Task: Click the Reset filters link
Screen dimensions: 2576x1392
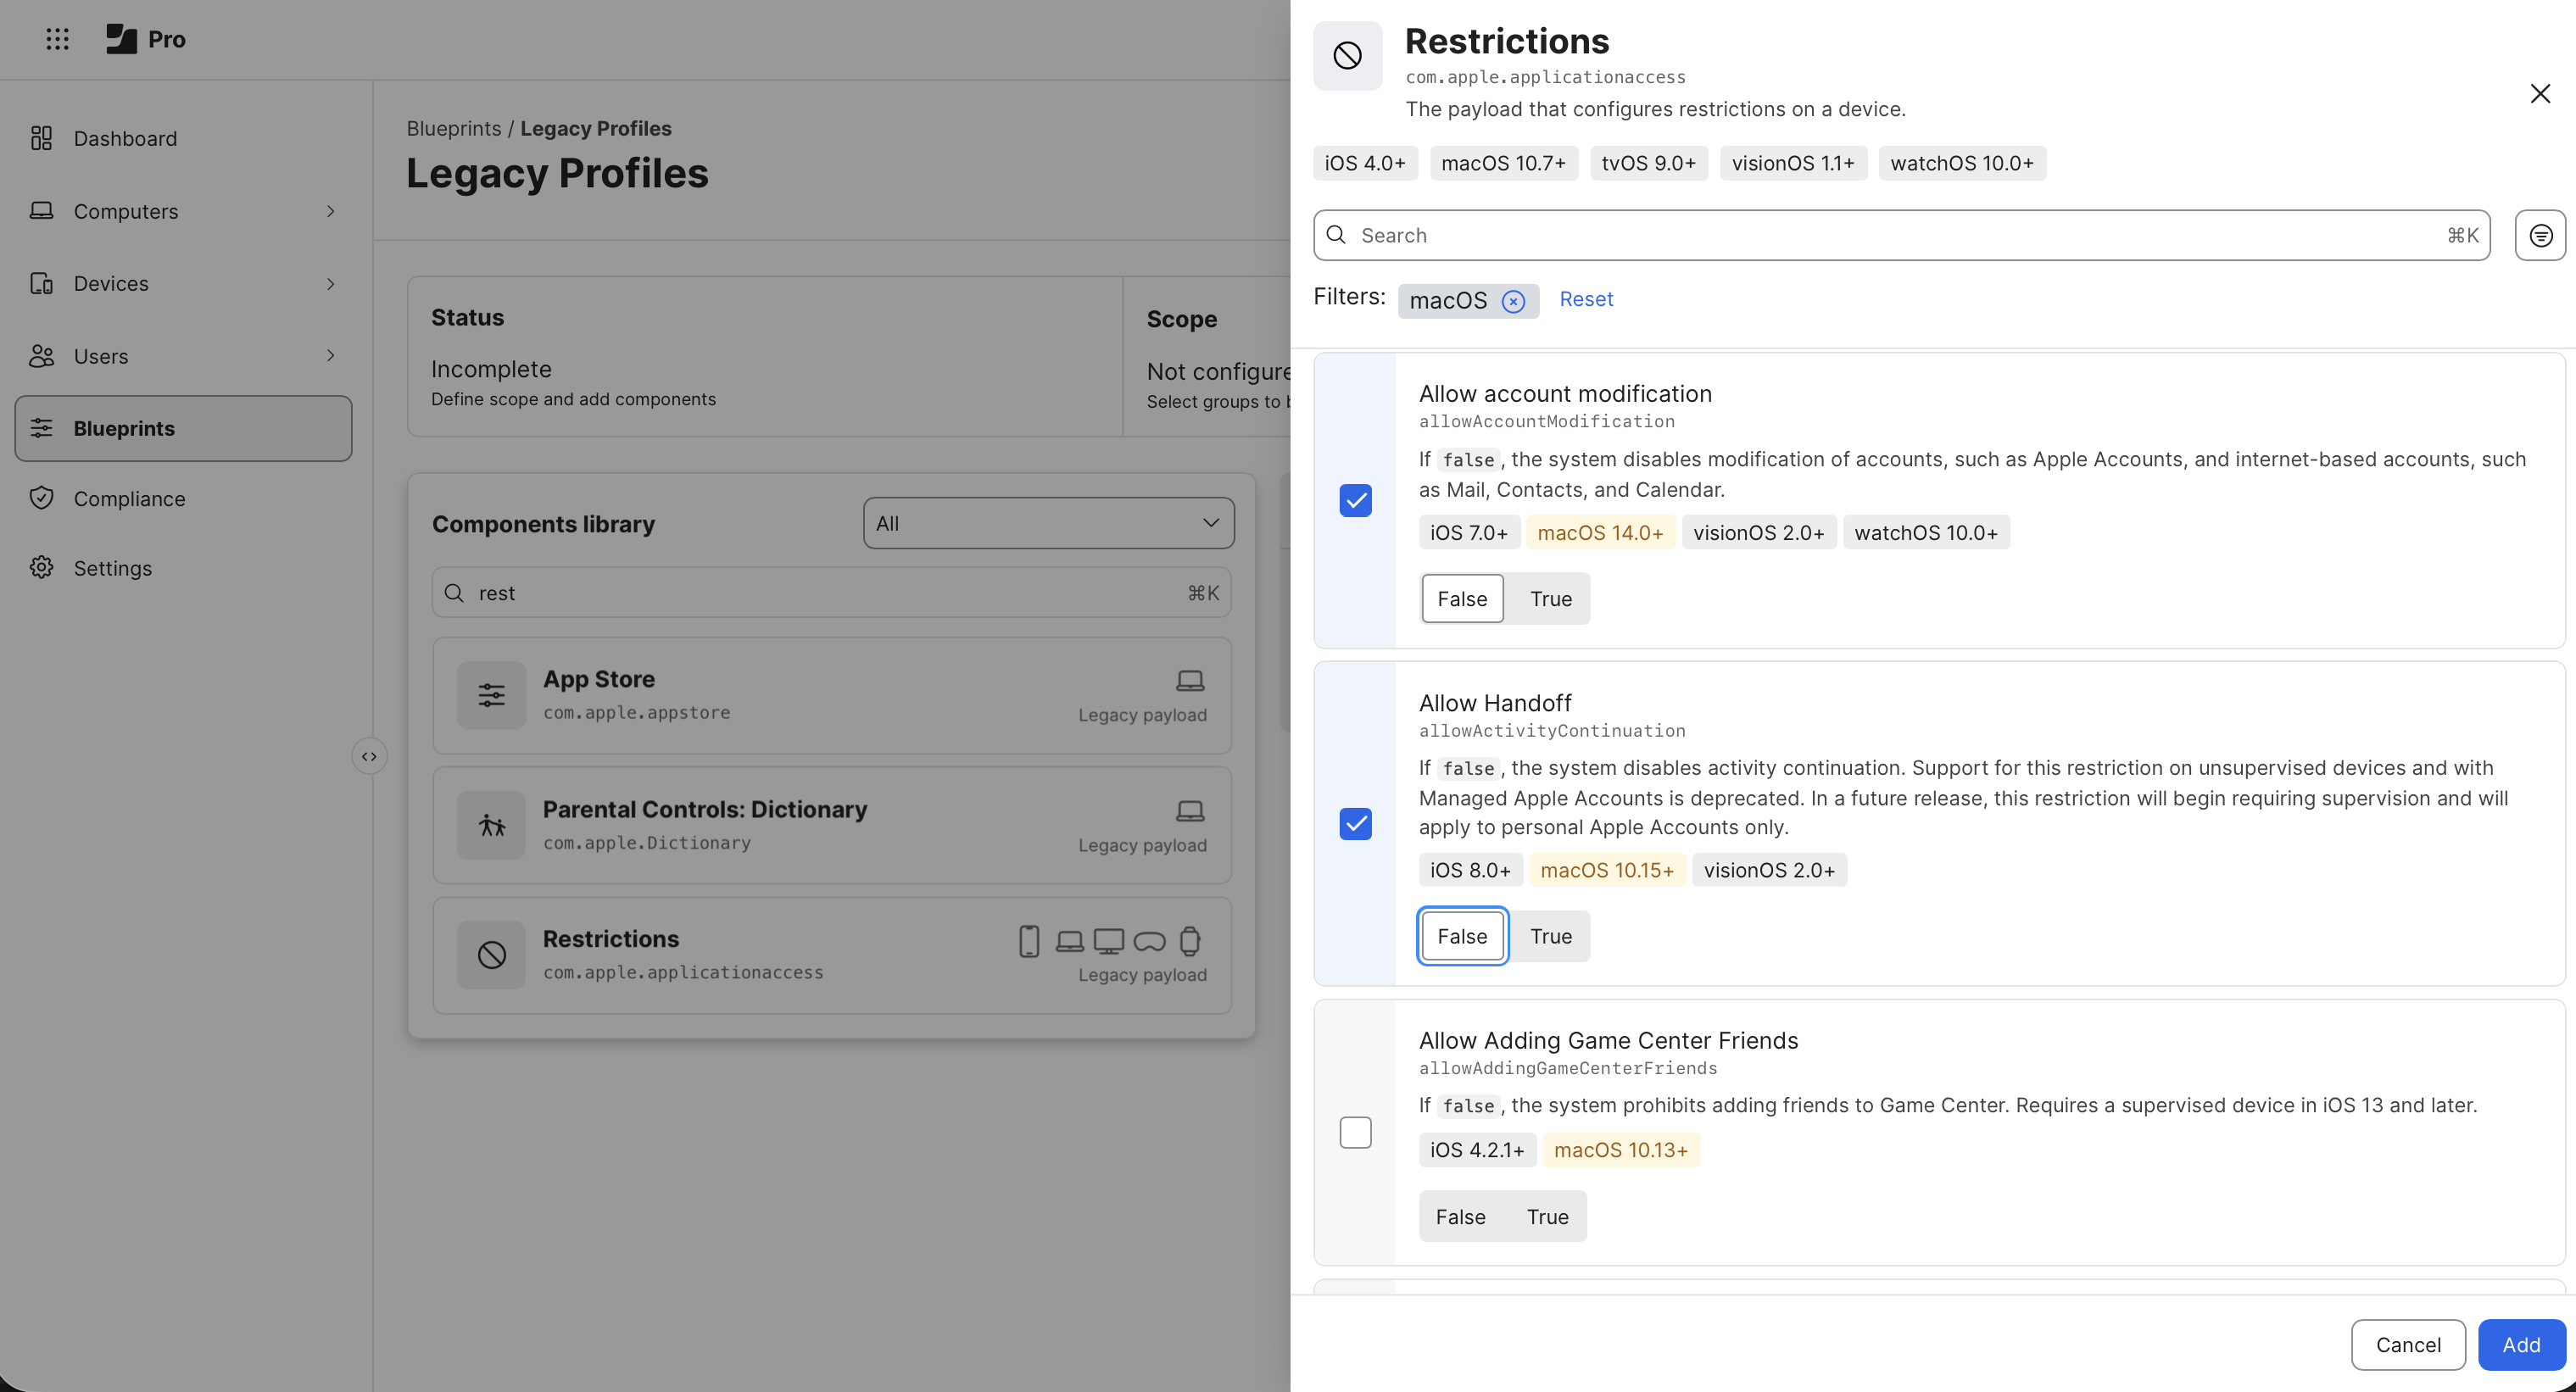Action: pos(1586,299)
